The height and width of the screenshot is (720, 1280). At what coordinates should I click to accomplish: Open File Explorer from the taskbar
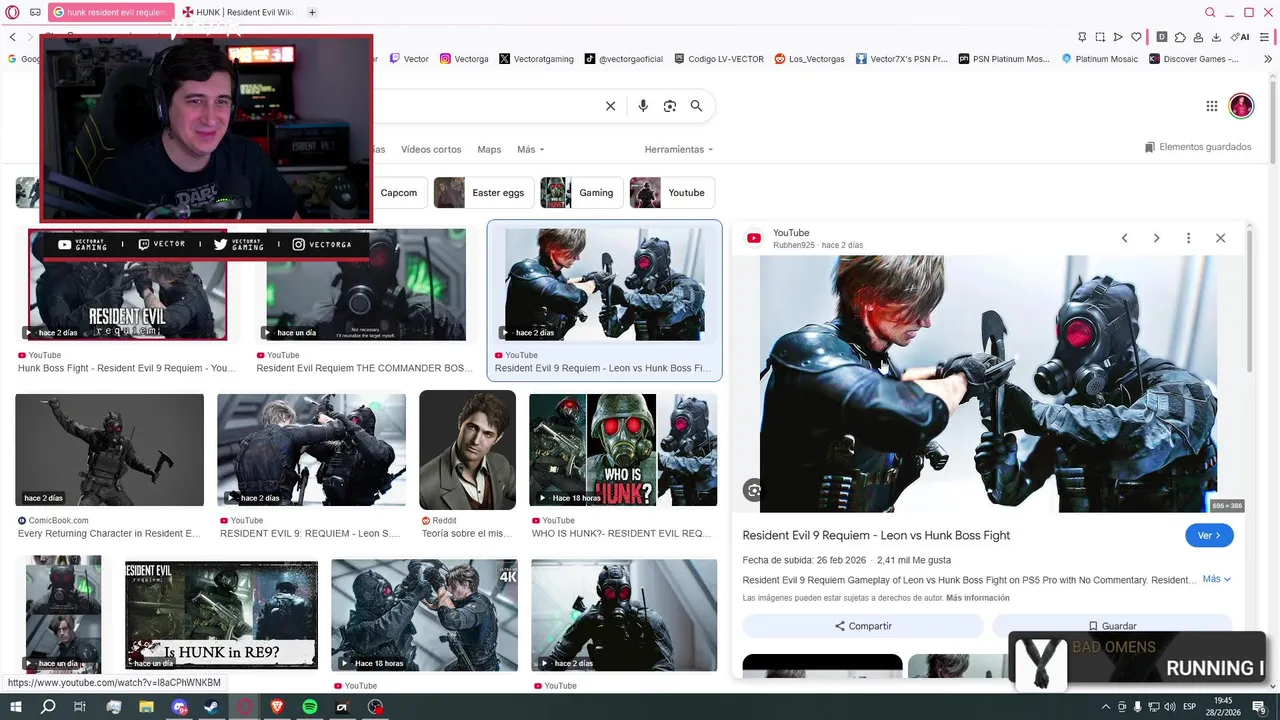(147, 707)
